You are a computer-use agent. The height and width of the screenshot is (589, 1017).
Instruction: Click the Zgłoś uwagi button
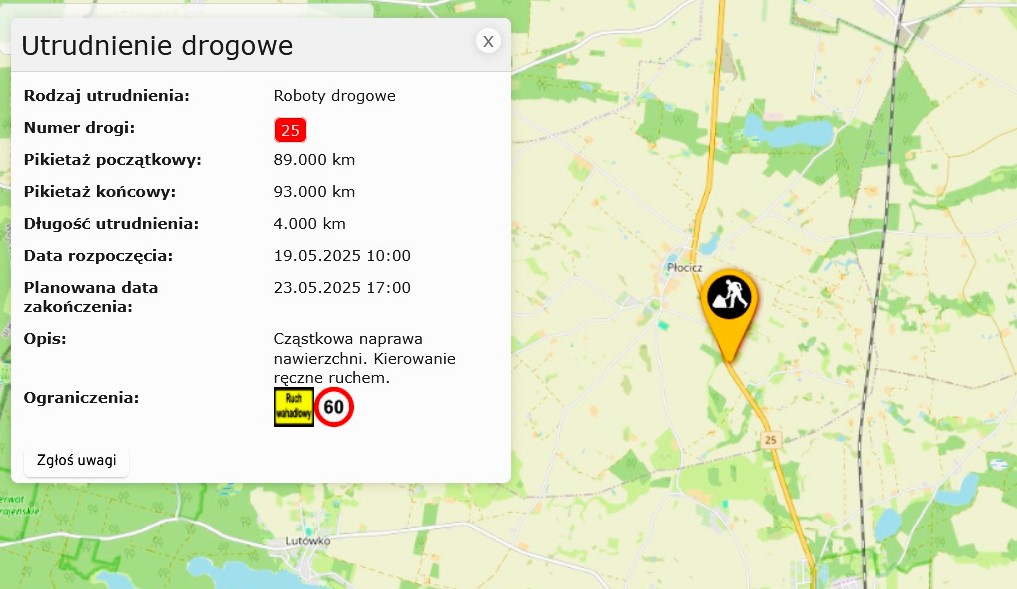(x=77, y=461)
